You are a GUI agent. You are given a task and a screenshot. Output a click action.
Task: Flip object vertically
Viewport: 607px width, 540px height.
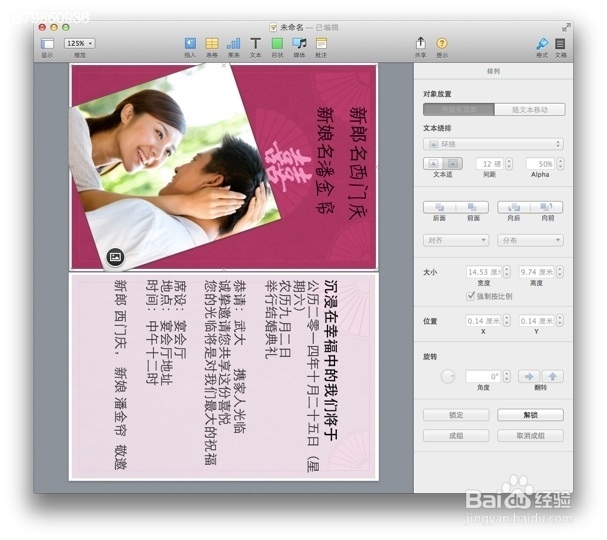pos(552,376)
